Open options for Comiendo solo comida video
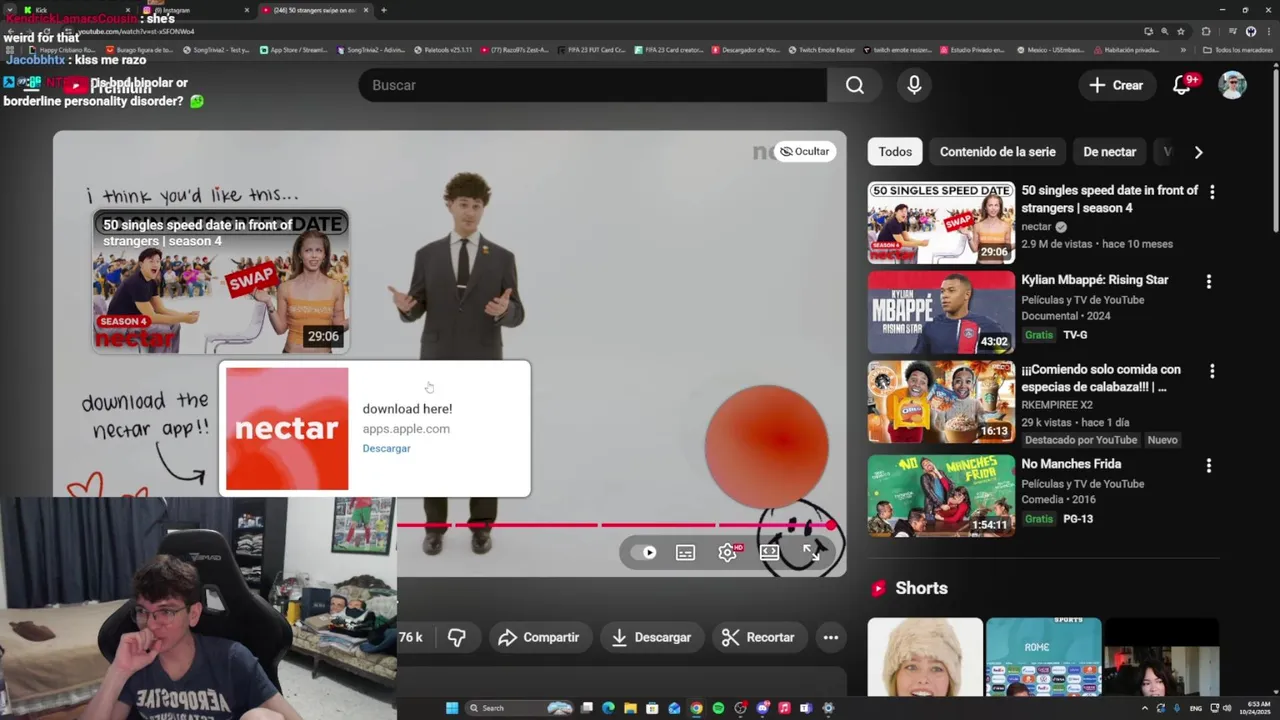The width and height of the screenshot is (1280, 720). pyautogui.click(x=1212, y=371)
